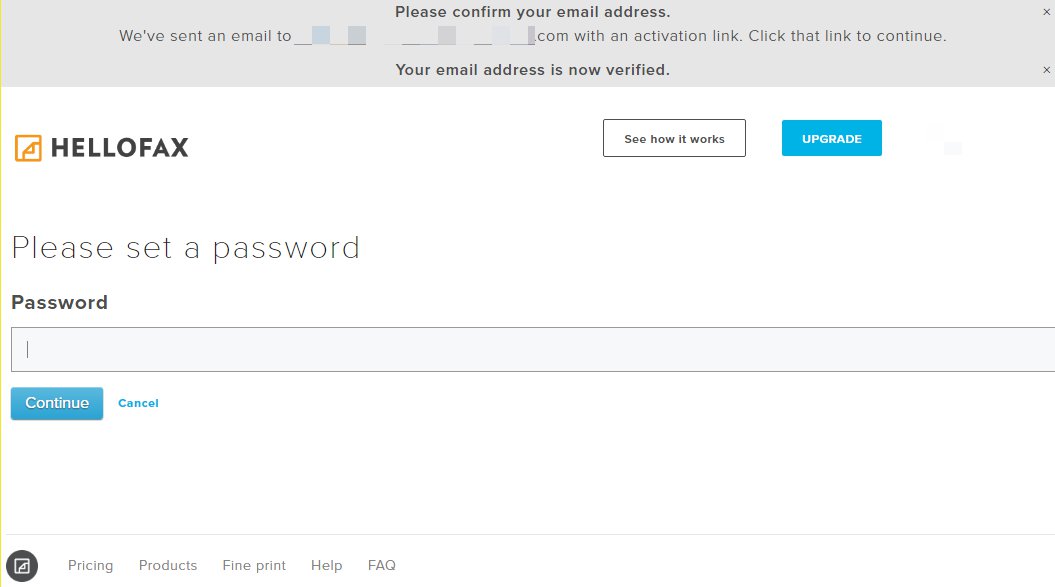Click the Password field label

59,302
